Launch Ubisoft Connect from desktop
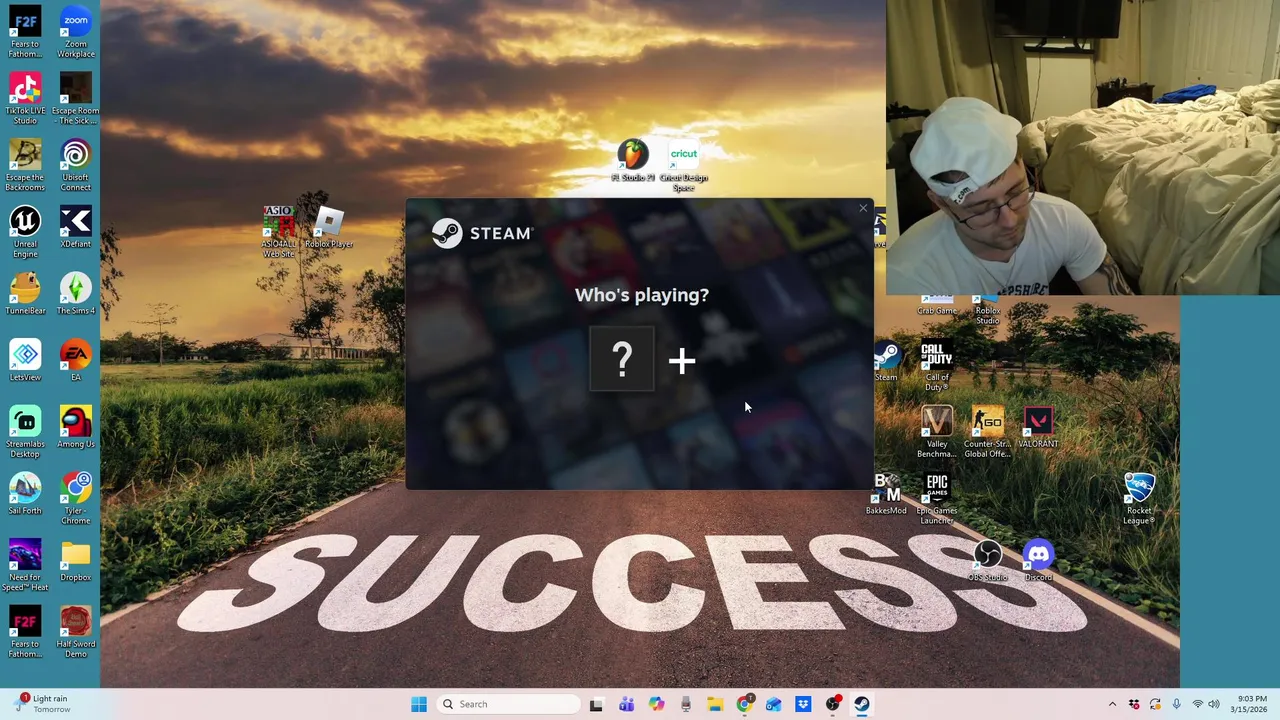The width and height of the screenshot is (1280, 720). coord(75,165)
